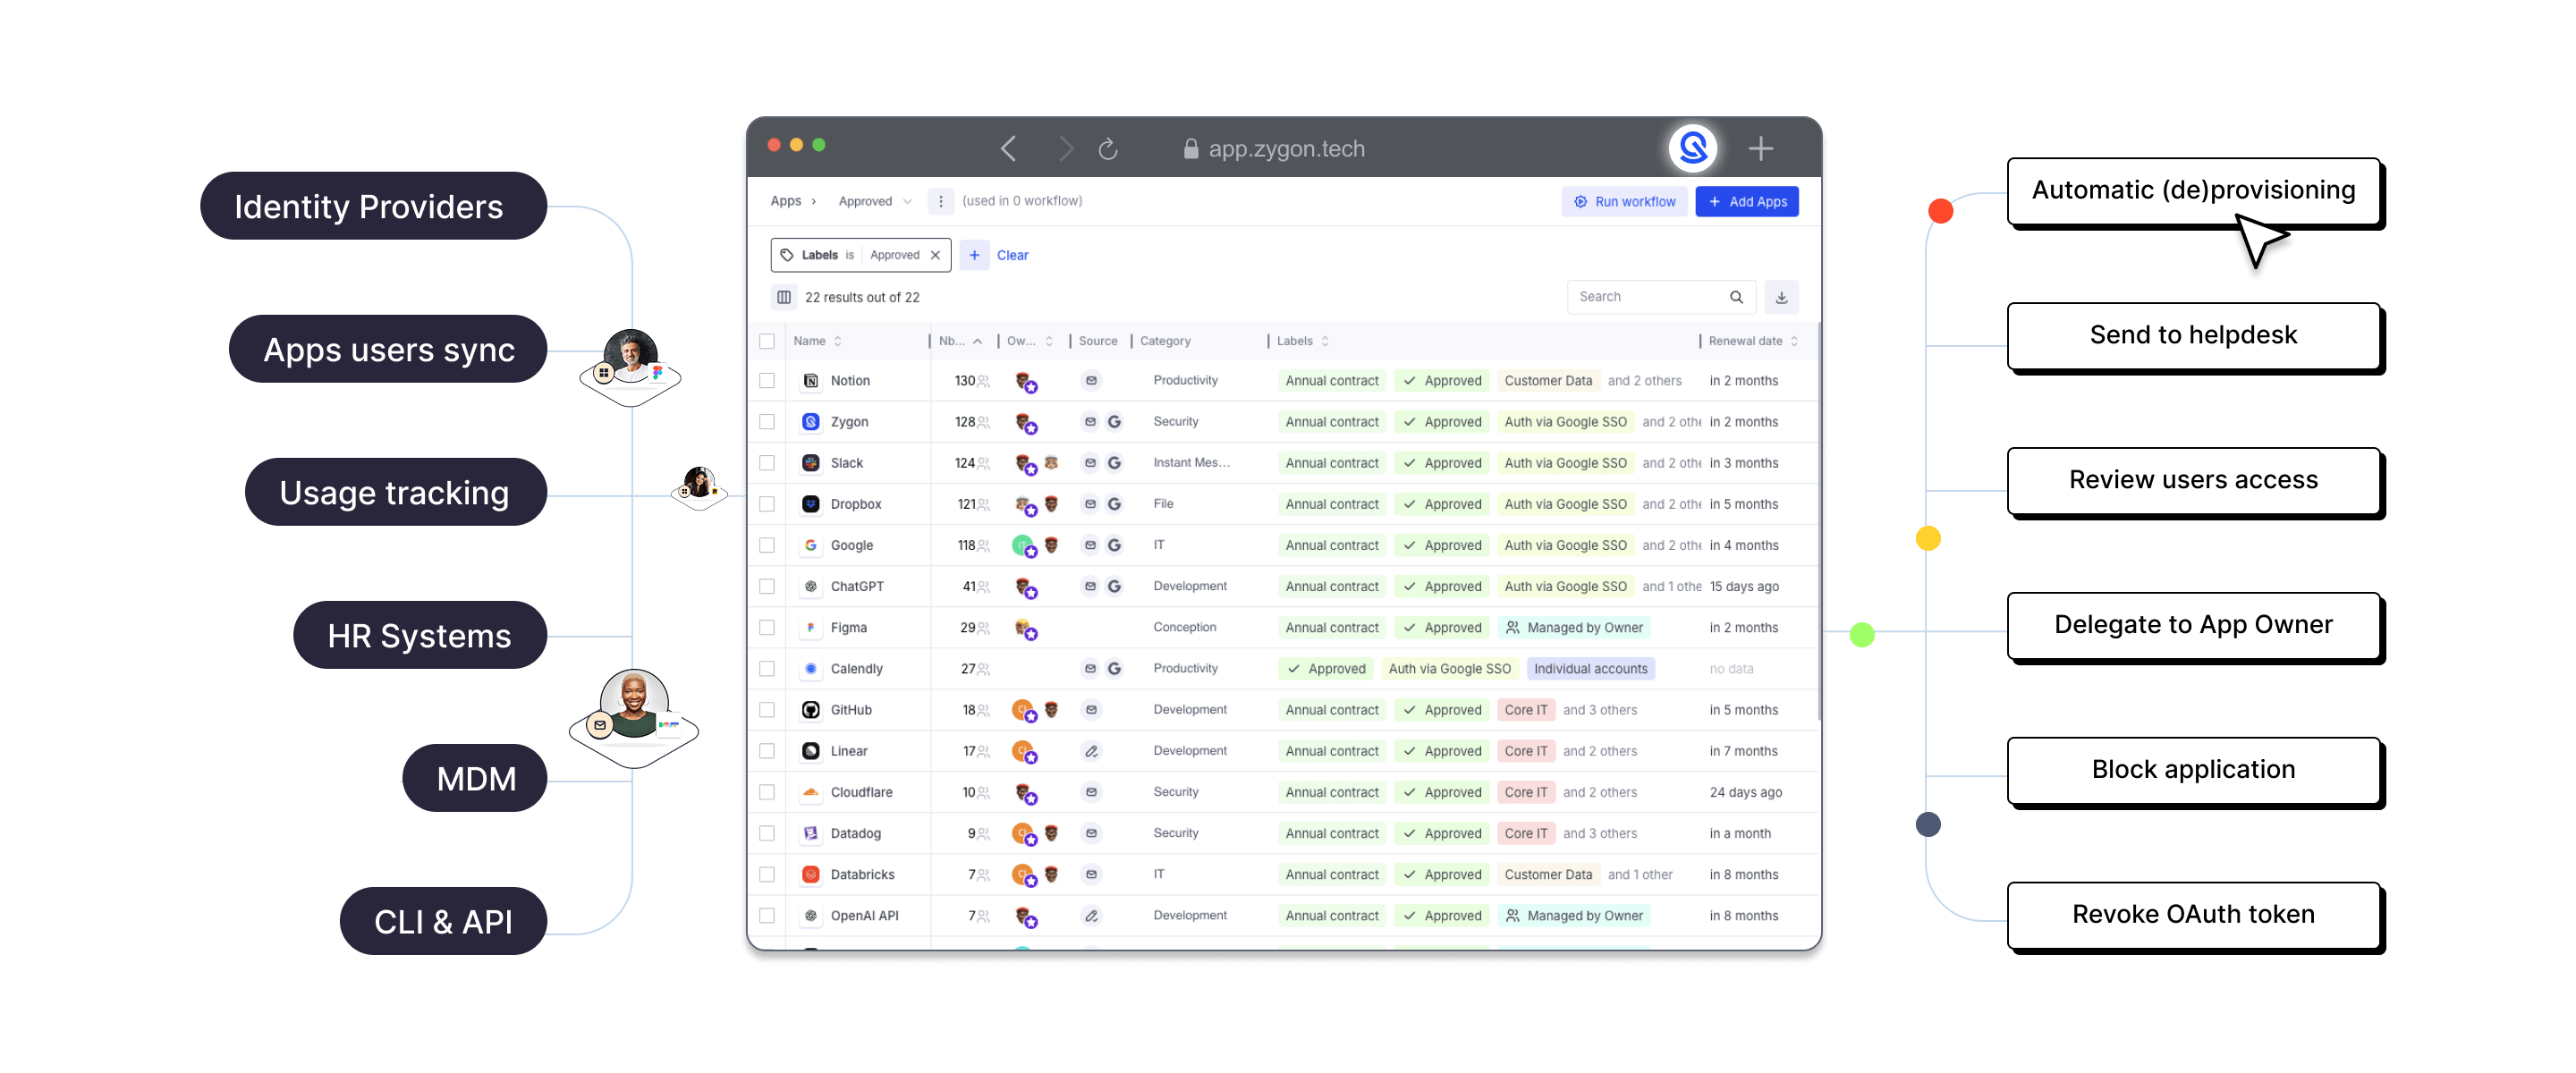Viewport: 2576px width, 1073px height.
Task: Go to Apps in the breadcrumb
Action: pos(786,201)
